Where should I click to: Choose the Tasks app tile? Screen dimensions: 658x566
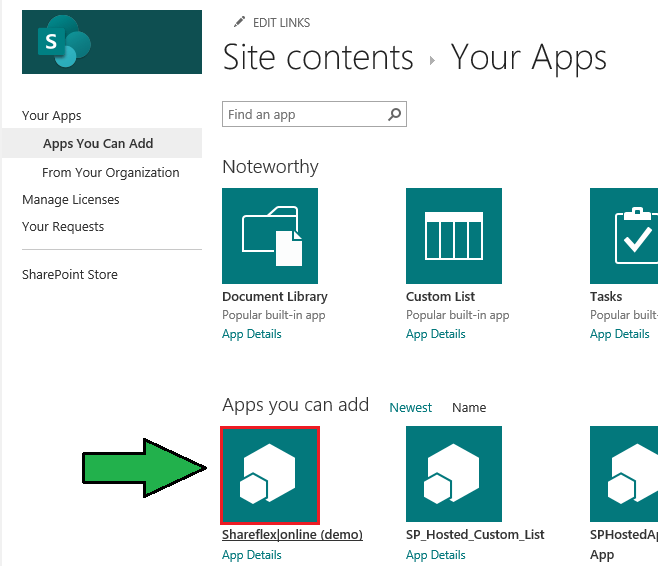(x=626, y=236)
